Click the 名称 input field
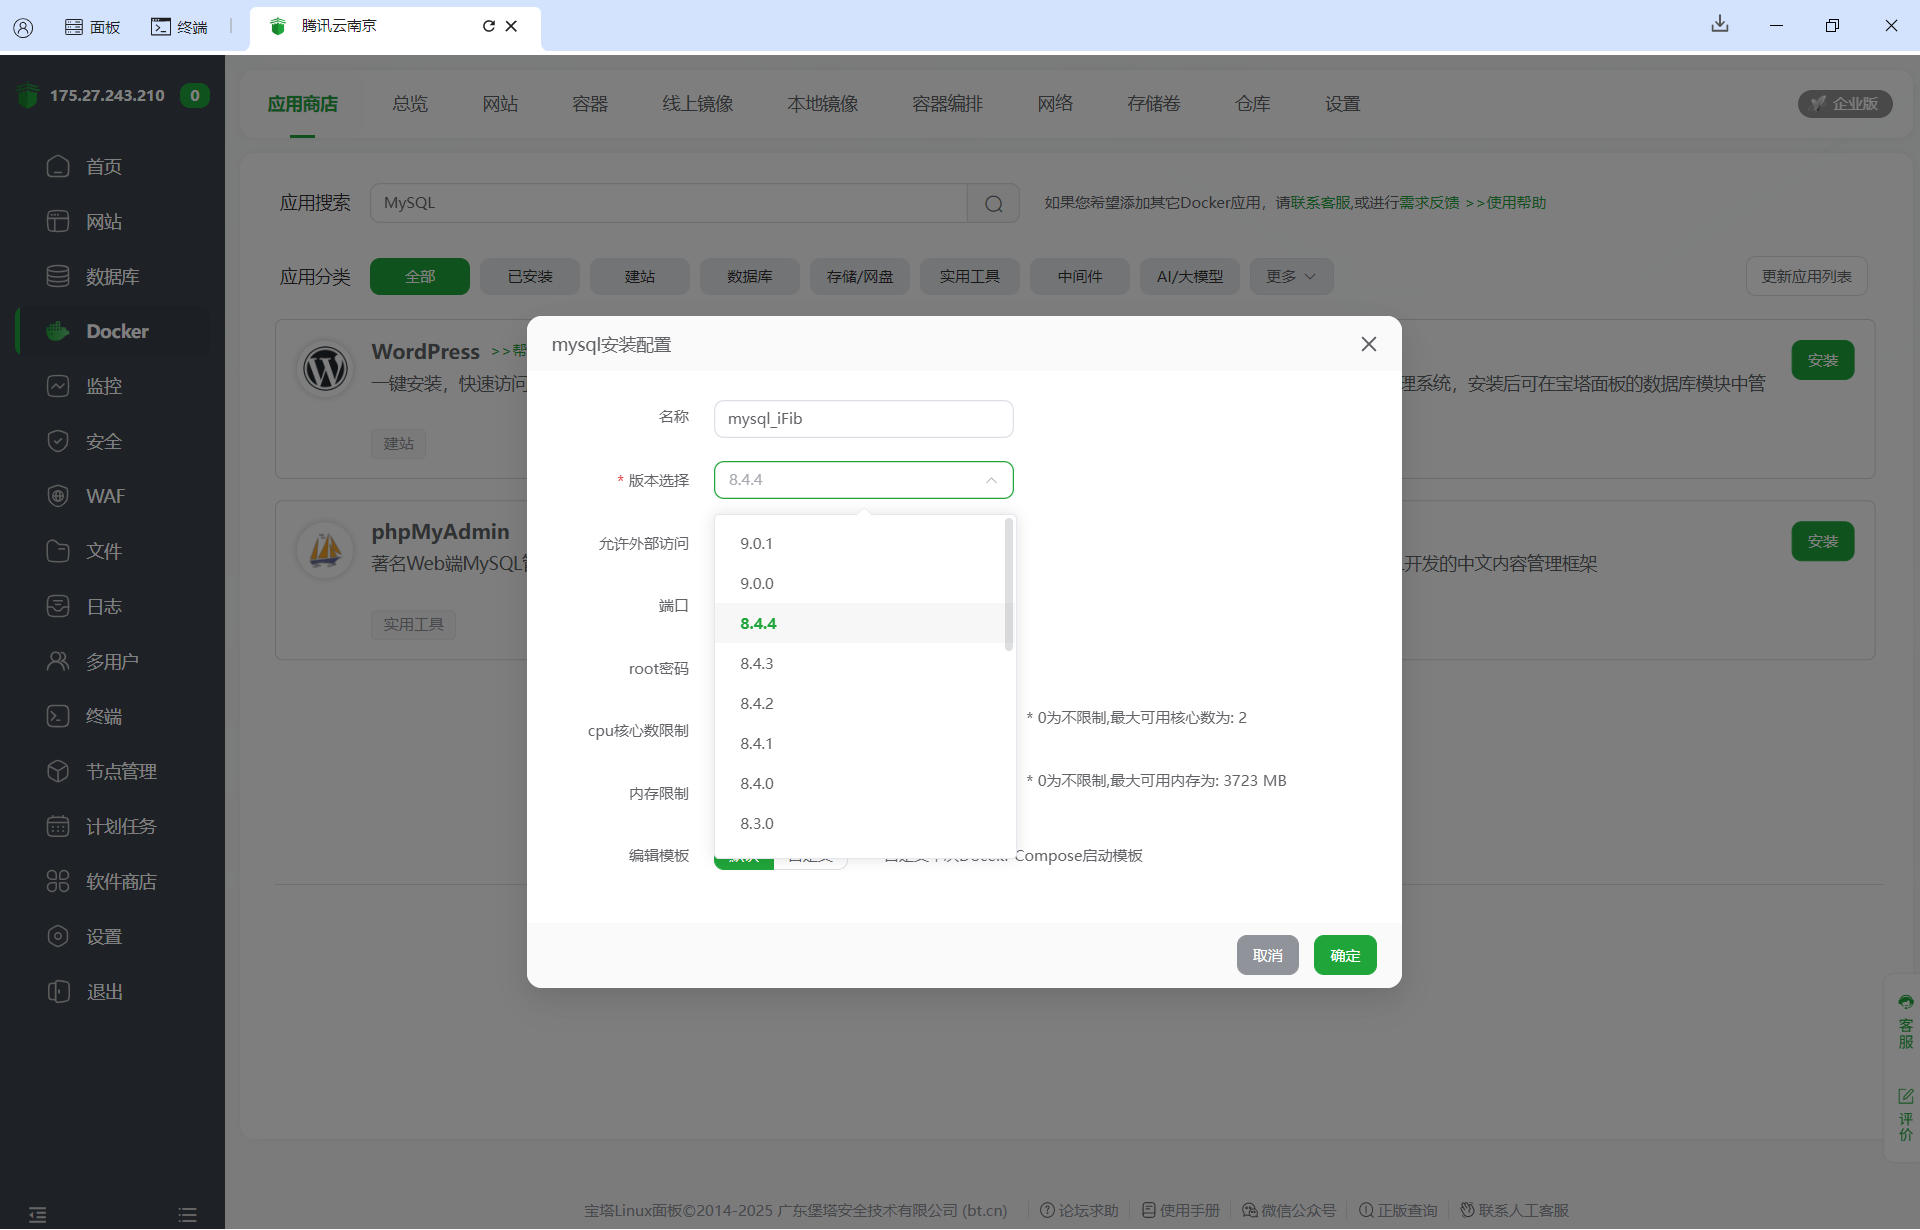 [863, 419]
